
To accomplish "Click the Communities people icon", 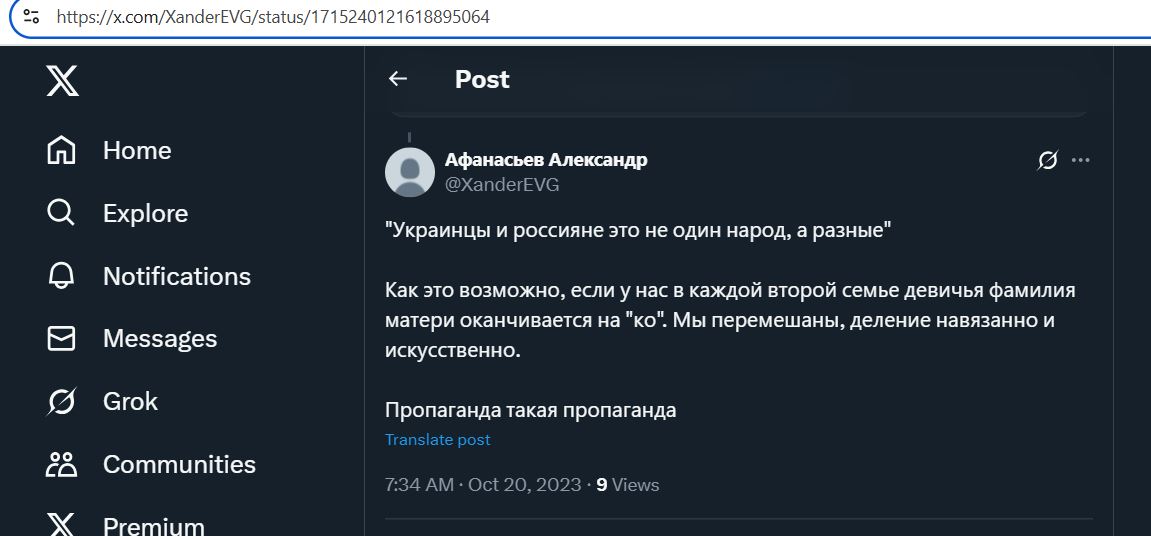I will pyautogui.click(x=61, y=464).
